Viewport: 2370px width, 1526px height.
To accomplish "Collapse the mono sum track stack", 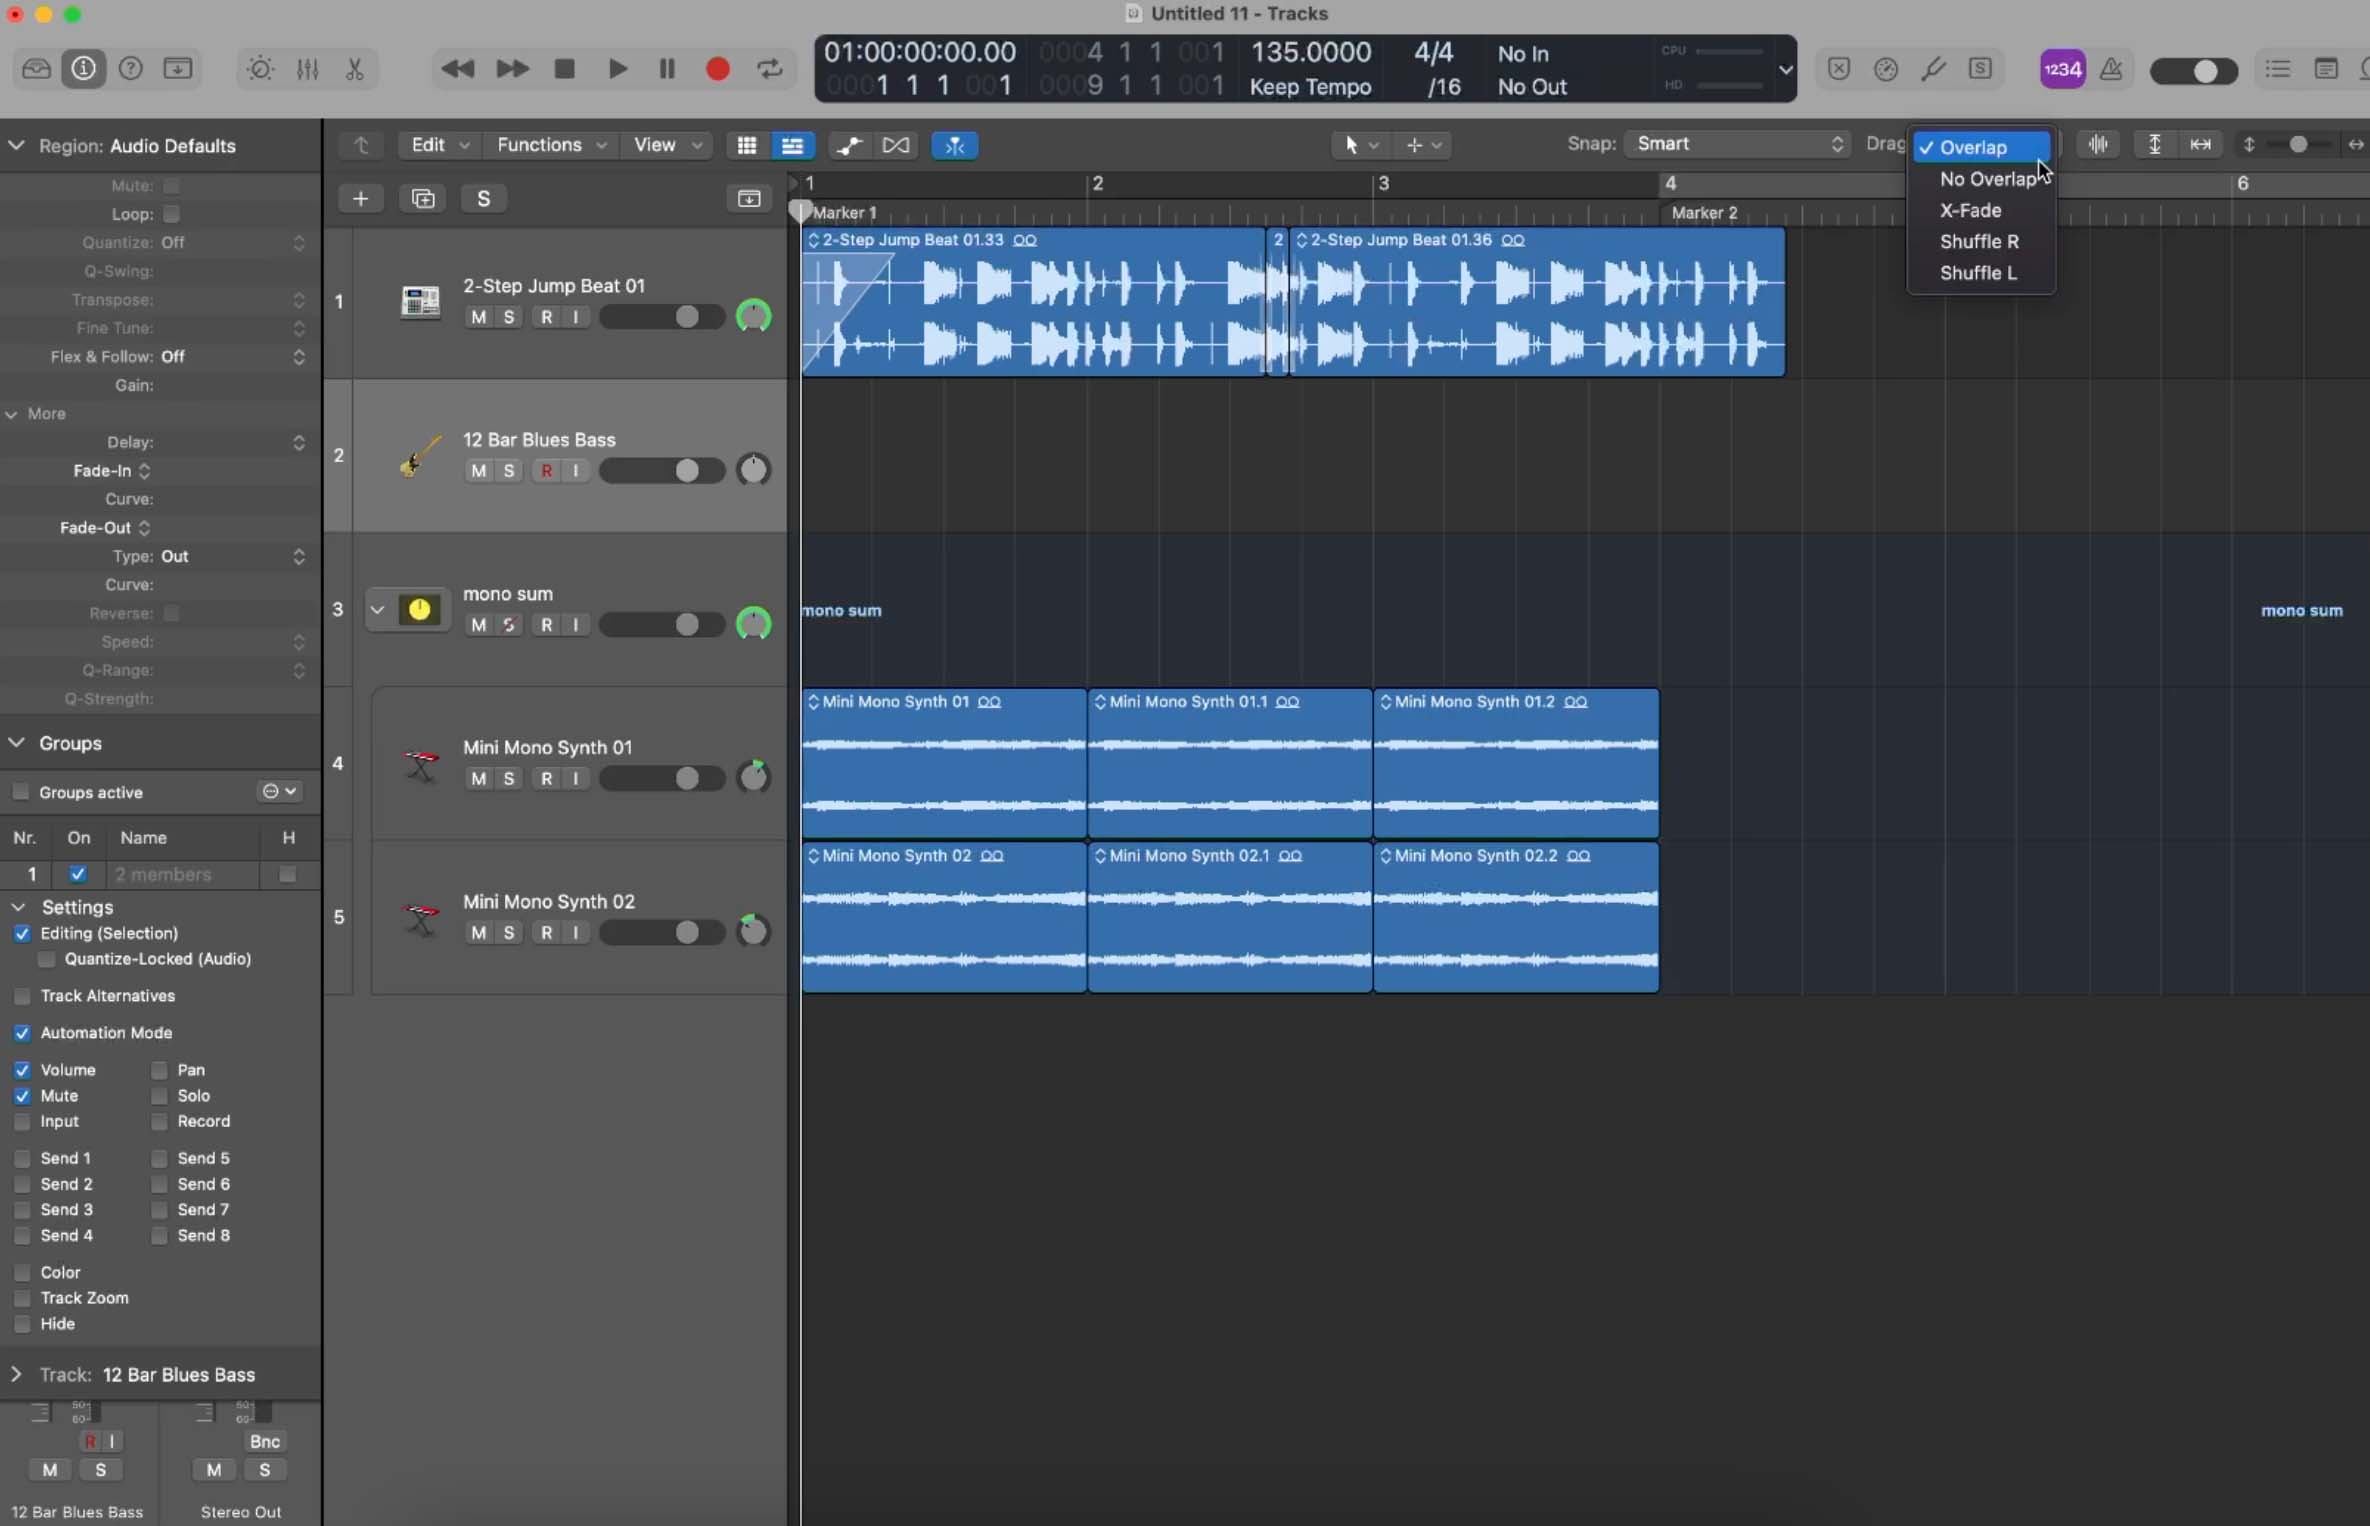I will tap(377, 609).
